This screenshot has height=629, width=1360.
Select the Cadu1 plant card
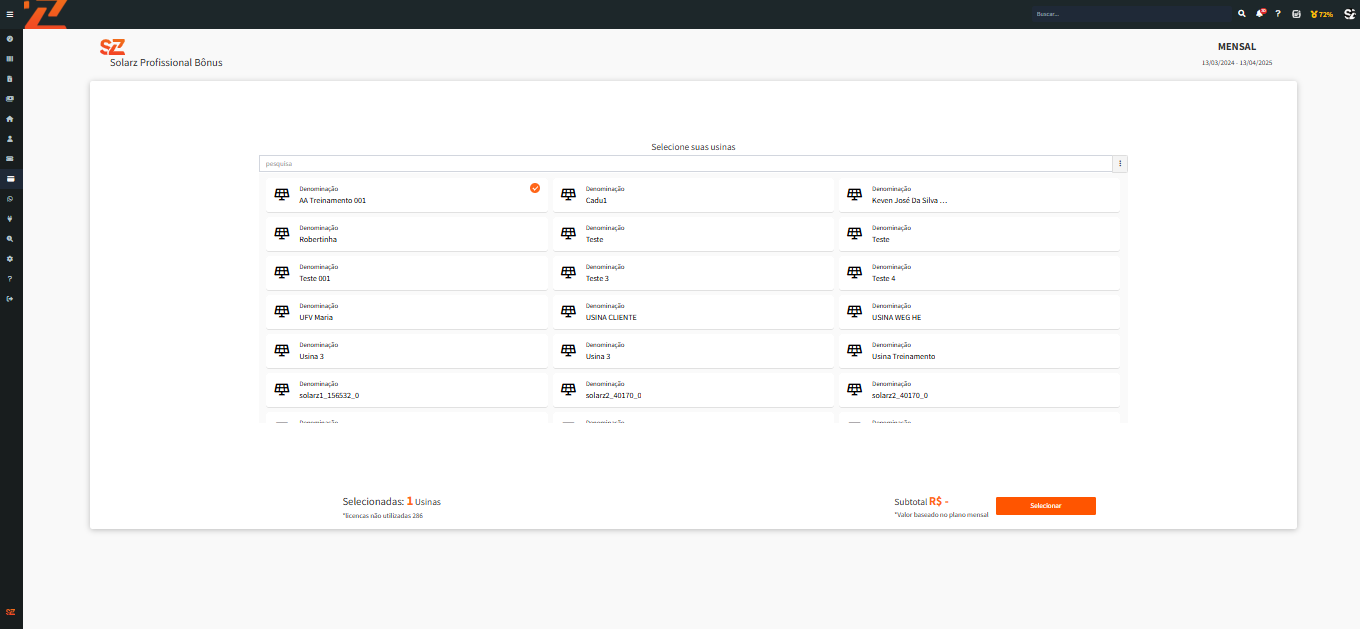tap(693, 195)
